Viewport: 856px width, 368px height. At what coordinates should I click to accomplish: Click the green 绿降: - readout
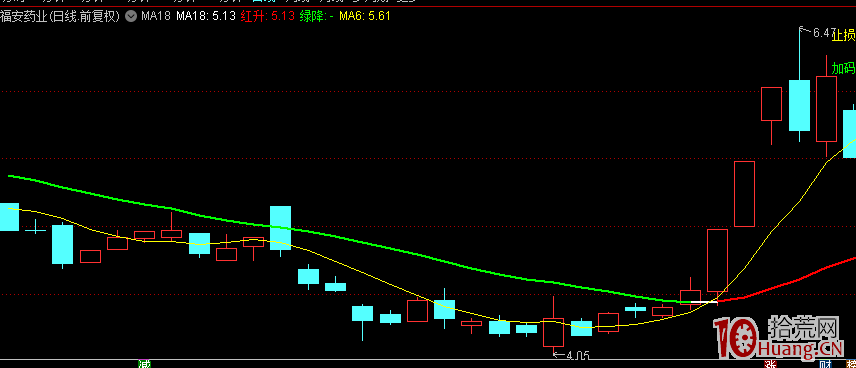pyautogui.click(x=316, y=16)
